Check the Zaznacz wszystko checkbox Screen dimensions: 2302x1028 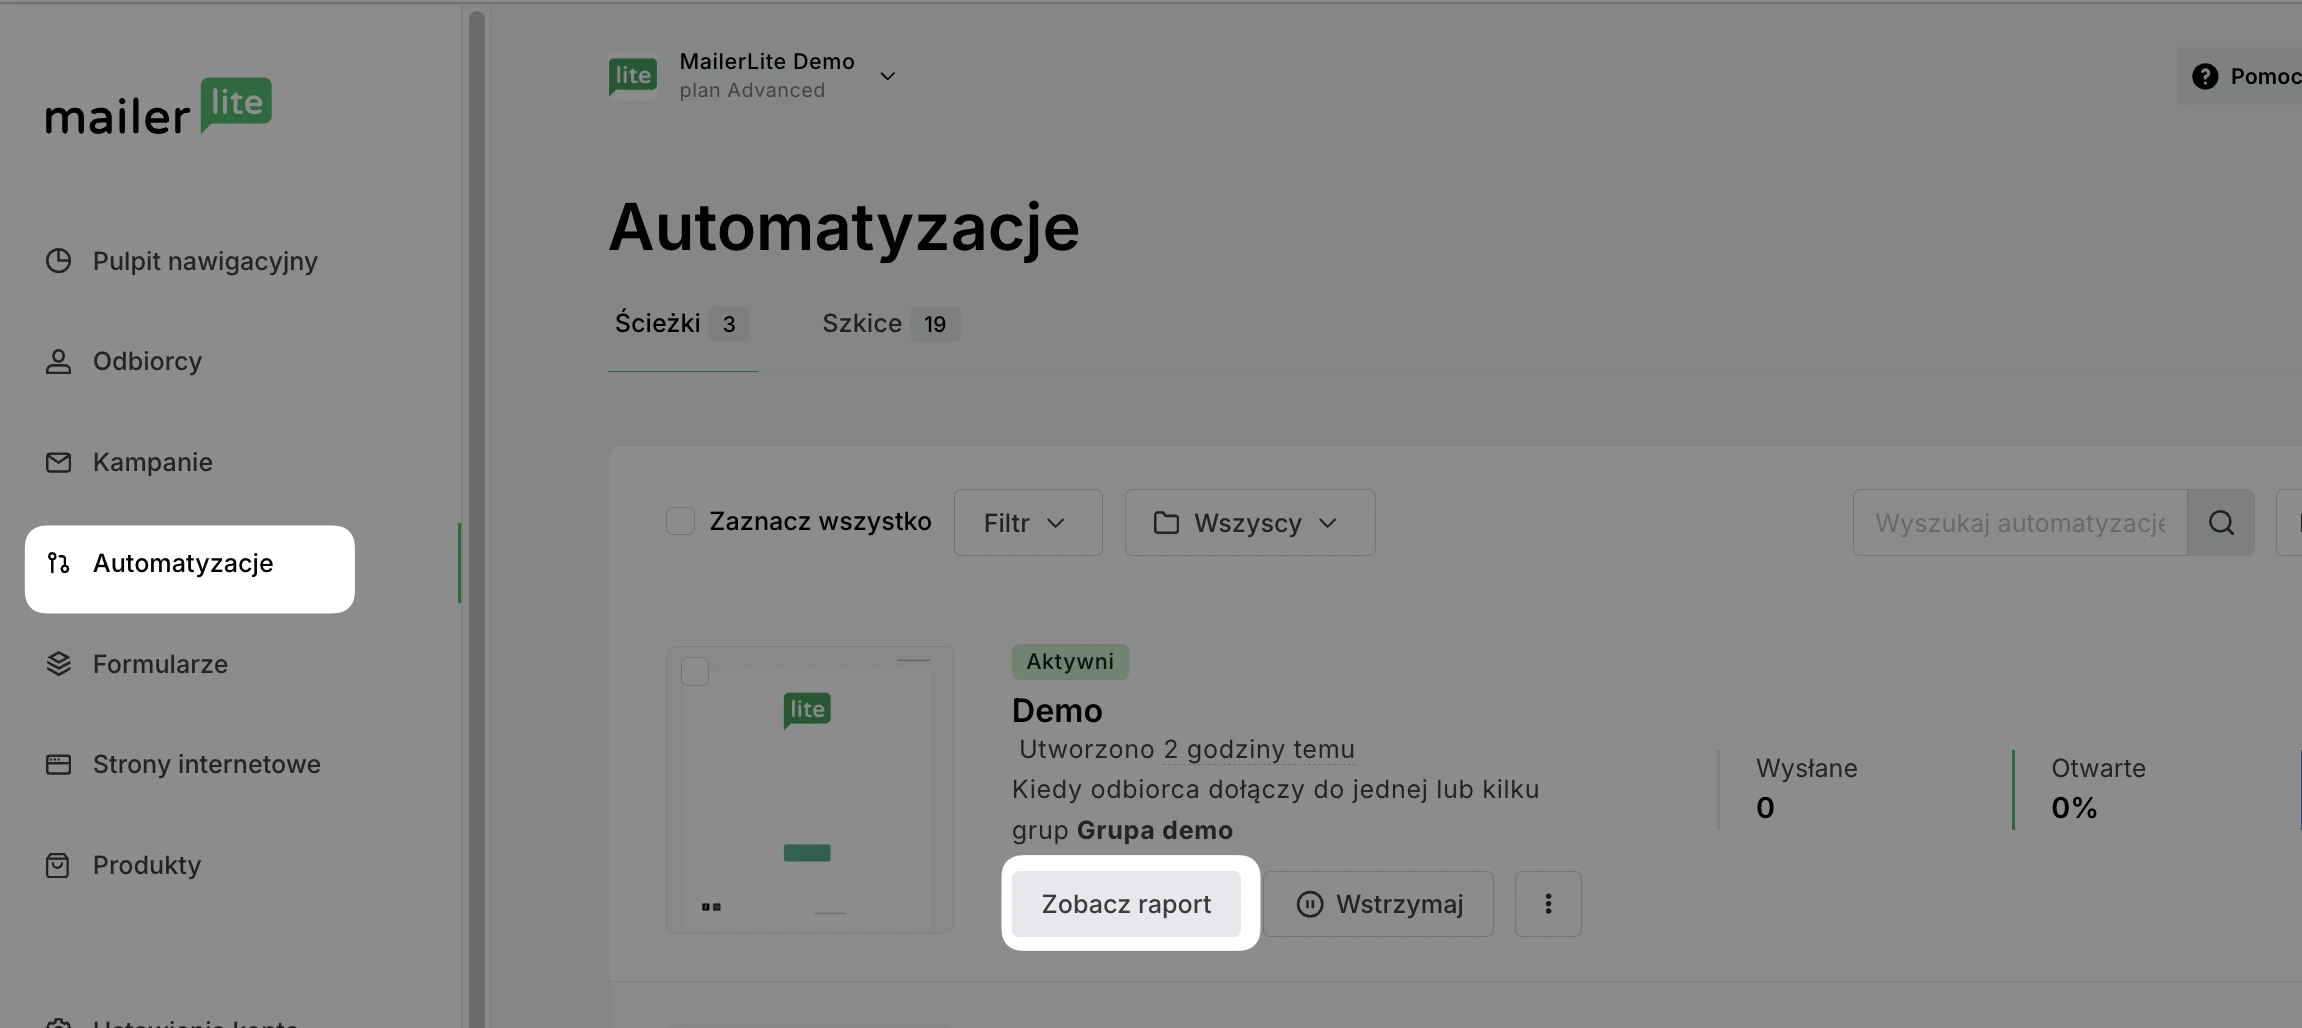(x=681, y=521)
